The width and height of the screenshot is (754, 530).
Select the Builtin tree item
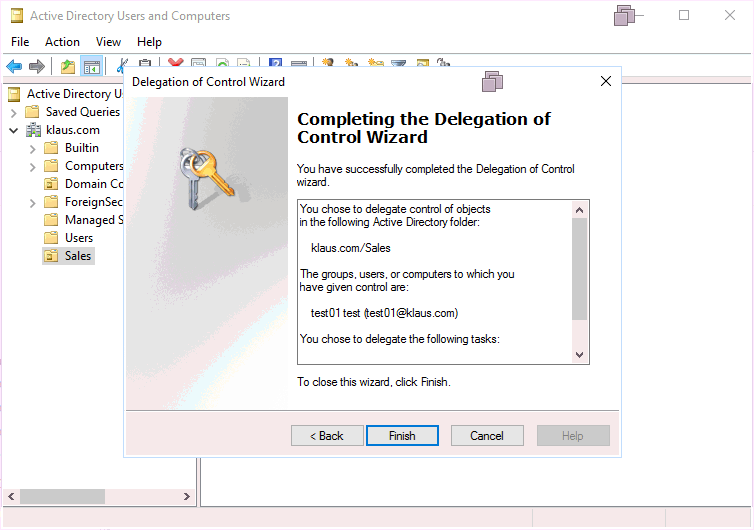click(x=82, y=148)
